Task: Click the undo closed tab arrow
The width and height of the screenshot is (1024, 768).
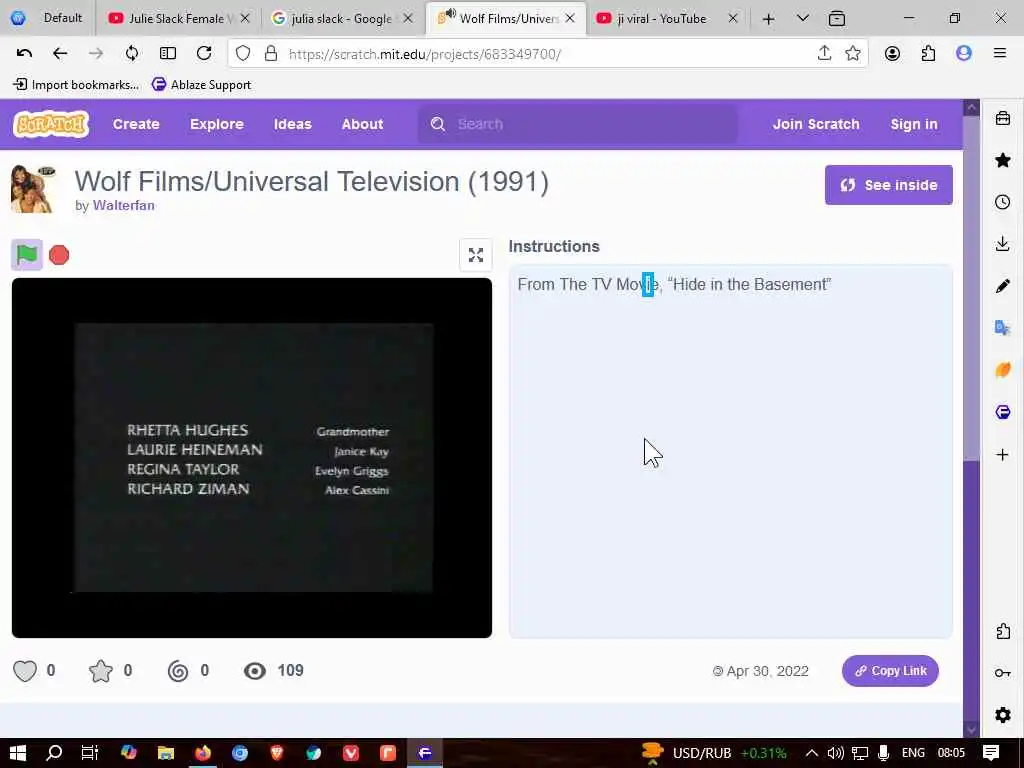Action: 24,54
